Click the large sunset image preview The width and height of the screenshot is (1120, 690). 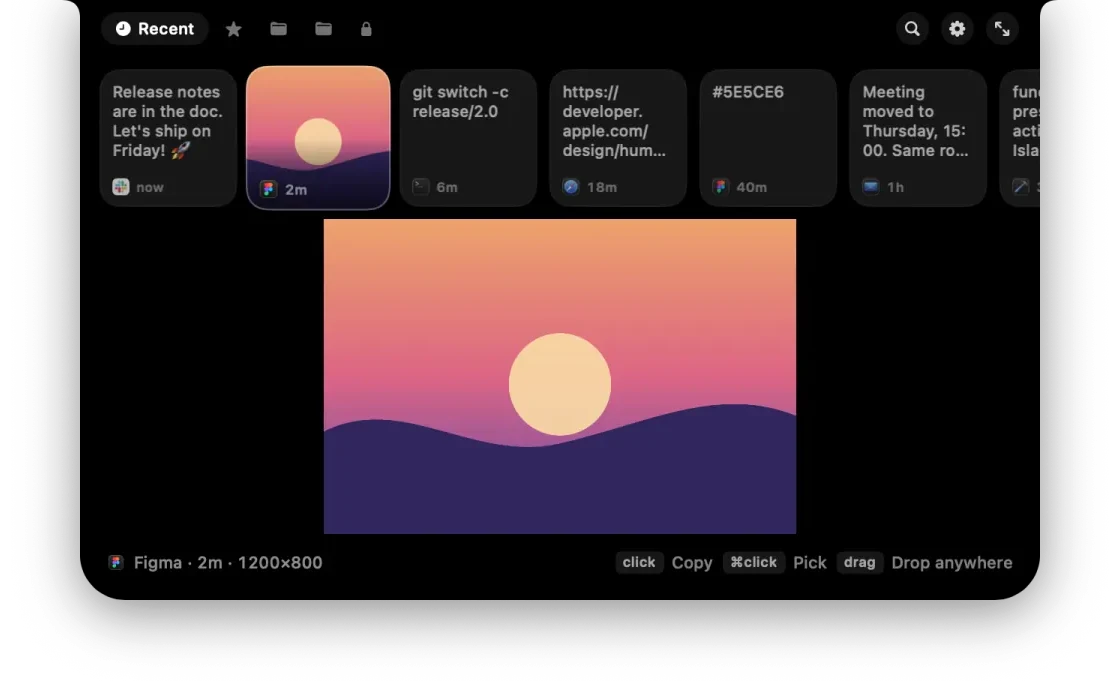coord(560,376)
